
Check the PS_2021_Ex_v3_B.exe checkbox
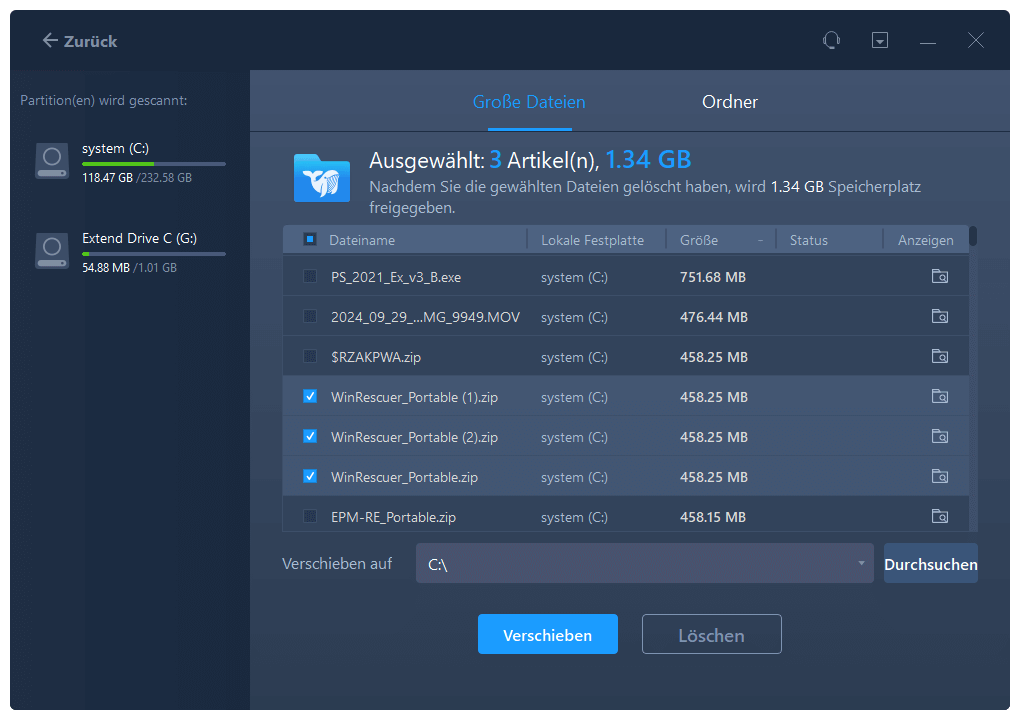(310, 277)
